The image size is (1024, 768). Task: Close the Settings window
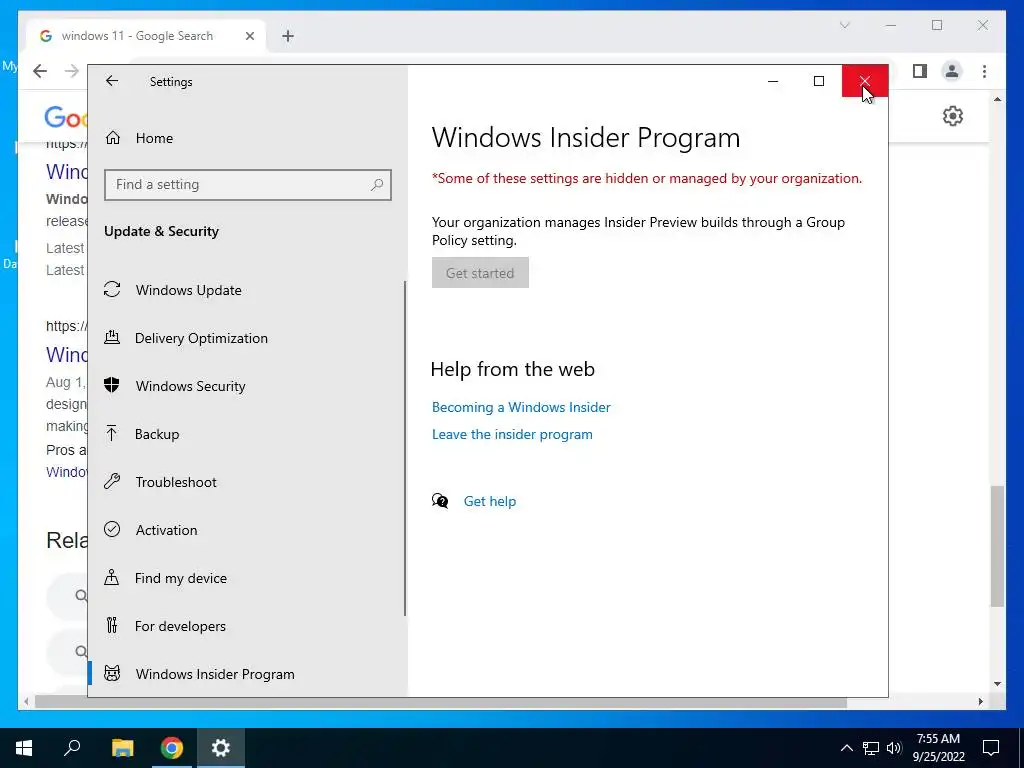(x=865, y=81)
